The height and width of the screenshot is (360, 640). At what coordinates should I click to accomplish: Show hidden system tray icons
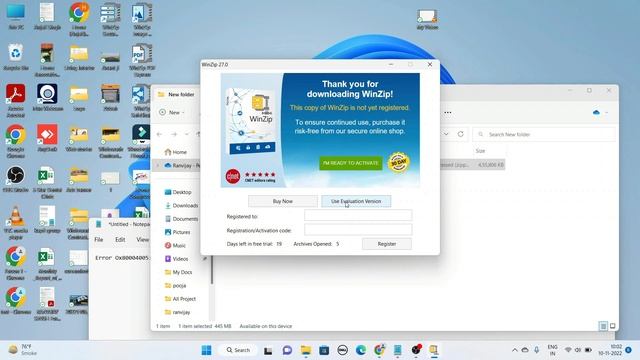click(515, 350)
